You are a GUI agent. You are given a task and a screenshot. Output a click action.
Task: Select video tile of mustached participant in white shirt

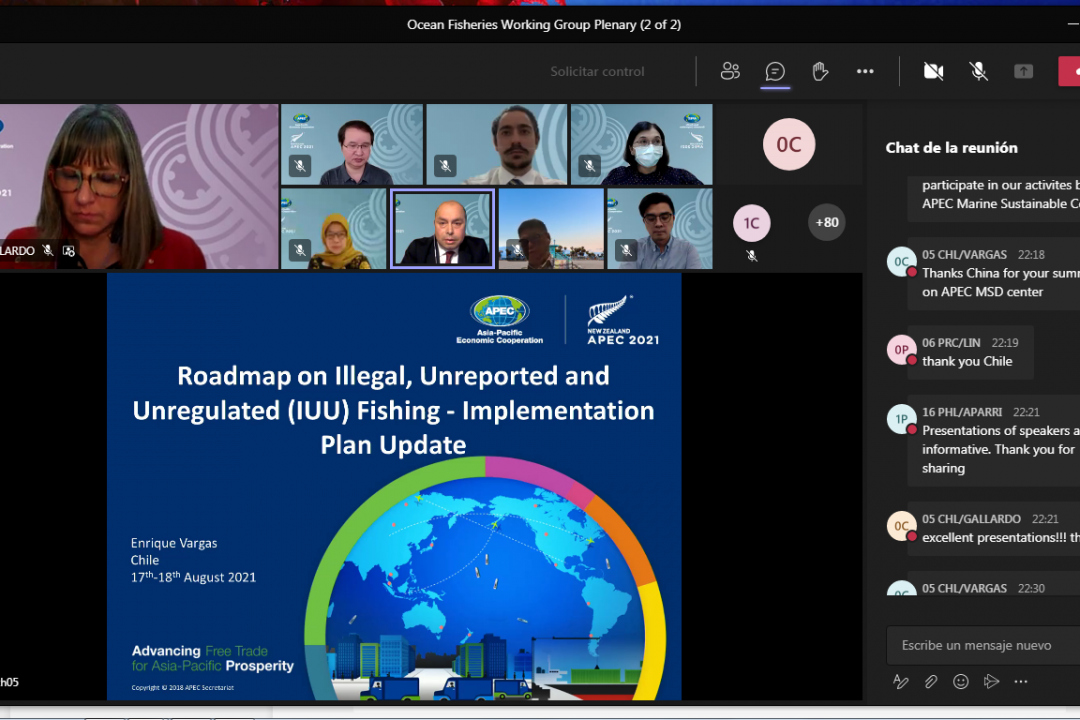(497, 145)
